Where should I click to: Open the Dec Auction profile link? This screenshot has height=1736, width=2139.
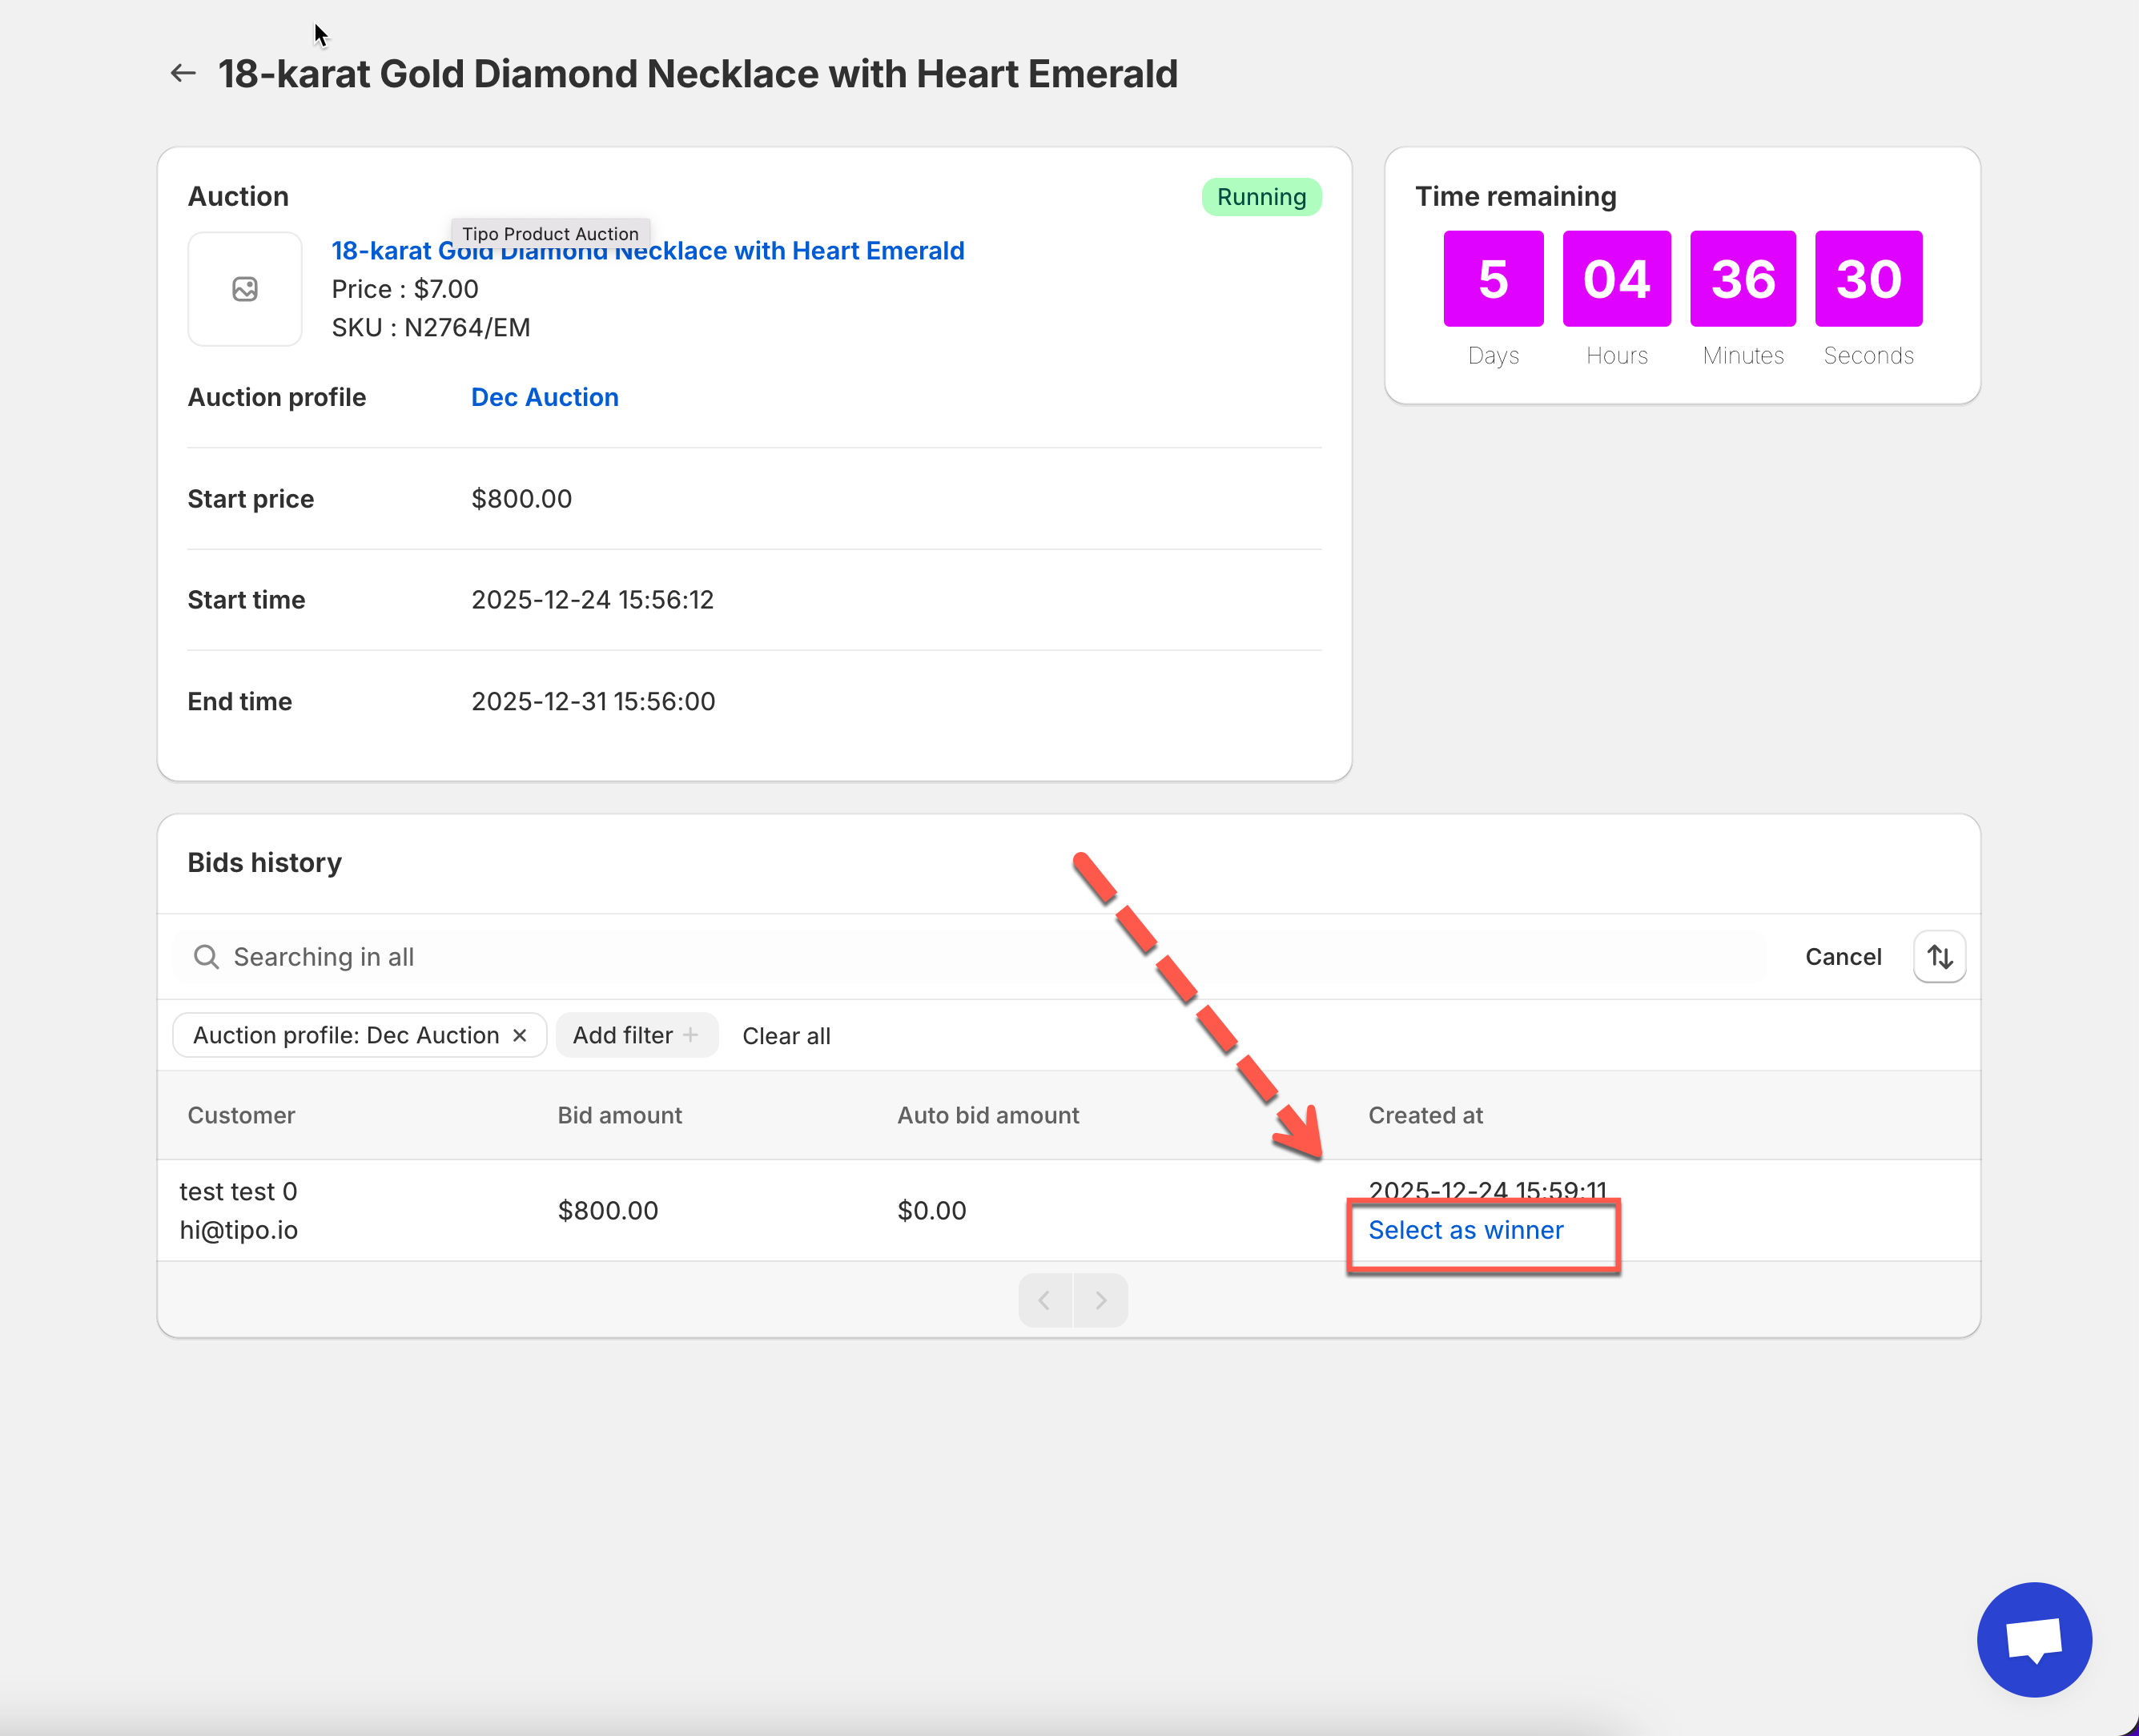[544, 397]
